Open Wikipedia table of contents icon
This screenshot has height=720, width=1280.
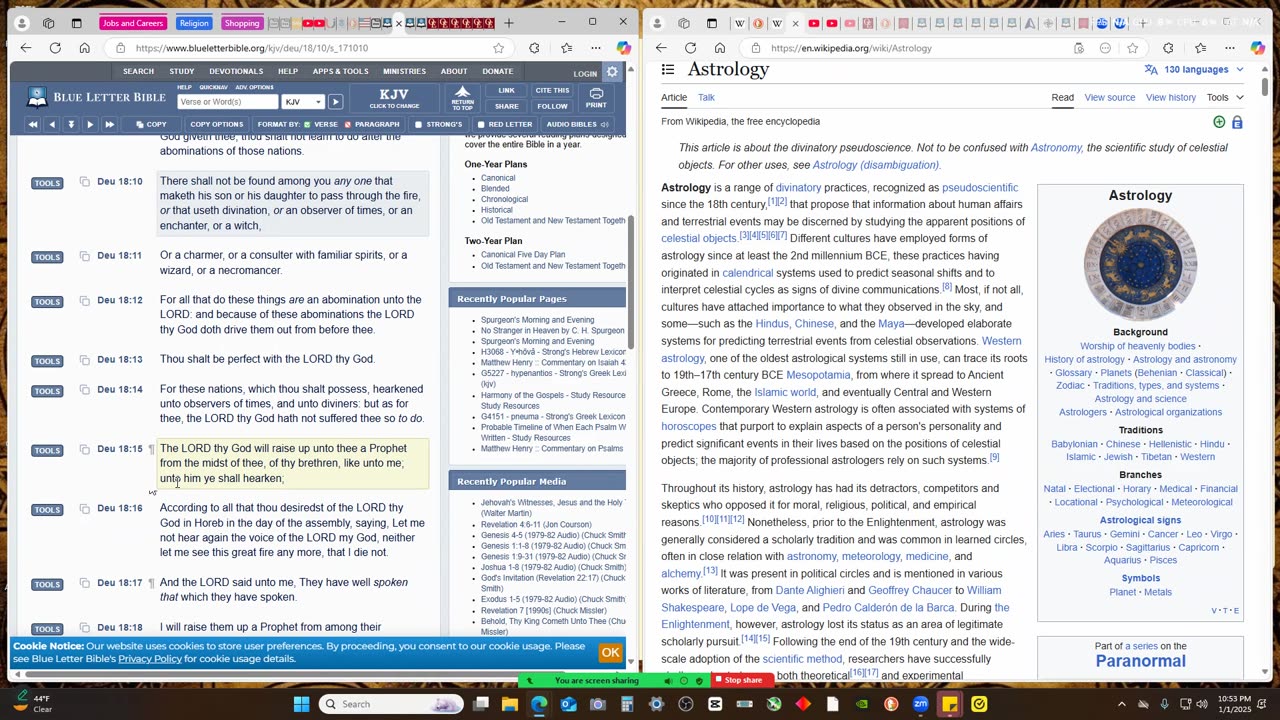point(668,69)
